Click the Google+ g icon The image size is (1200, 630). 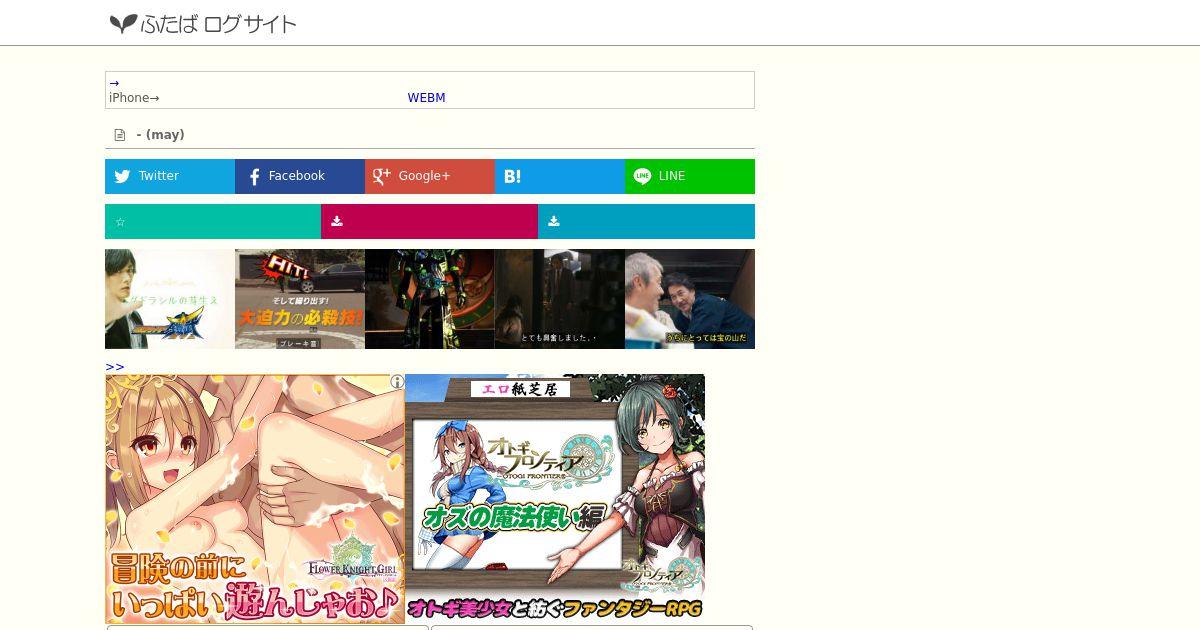(x=381, y=176)
